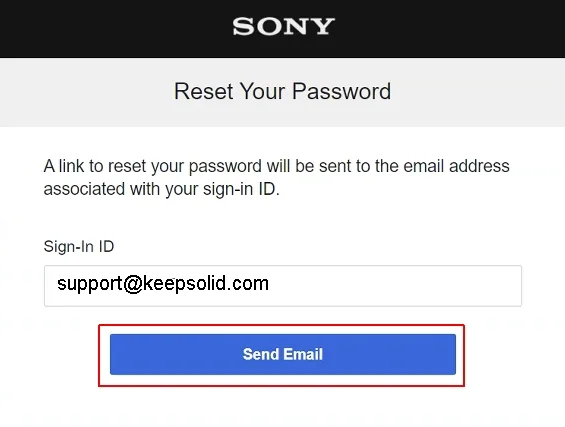This screenshot has width=565, height=427.
Task: Click the white area below the Send Email button
Action: 282,407
